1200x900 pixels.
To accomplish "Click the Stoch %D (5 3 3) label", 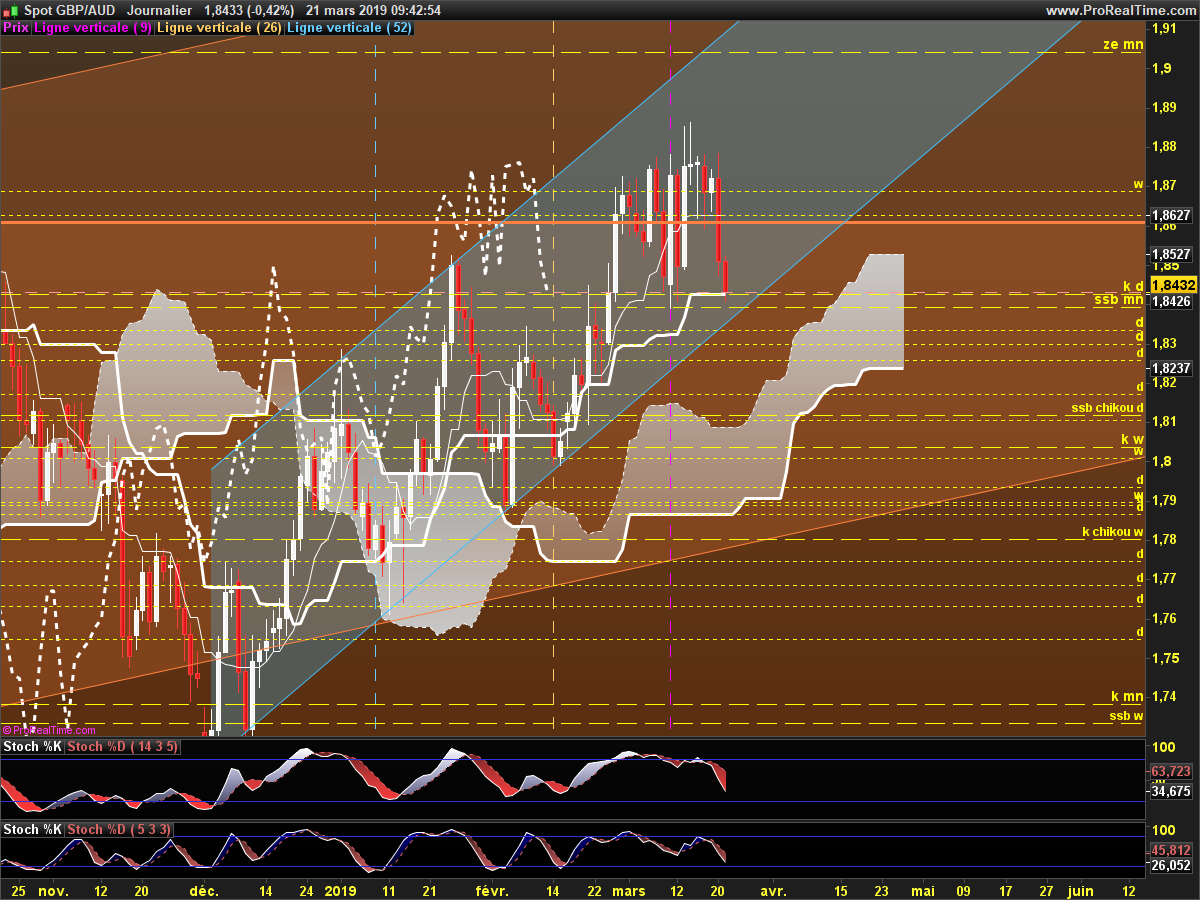I will [x=120, y=830].
